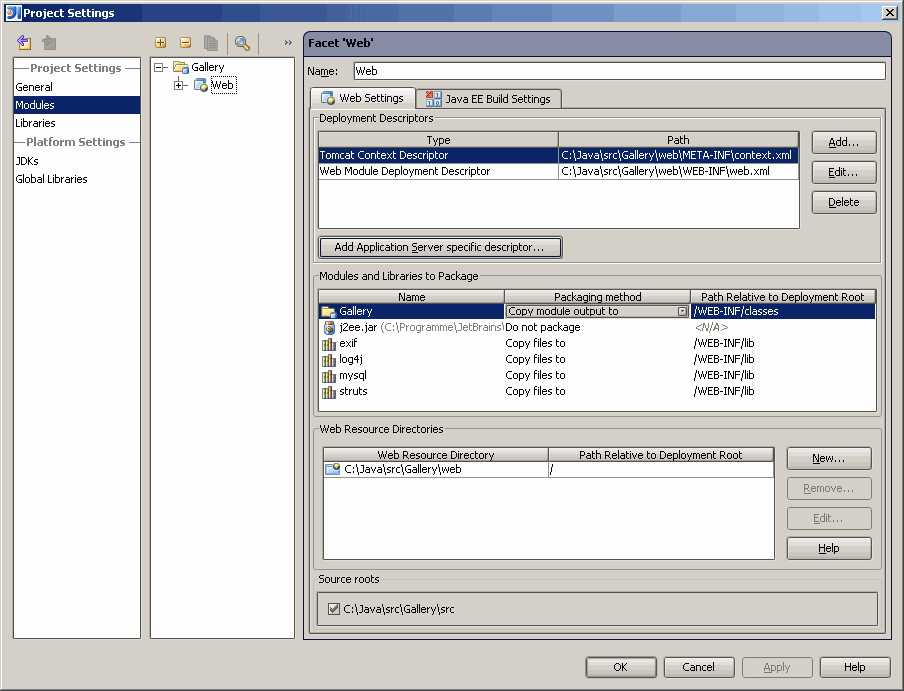The height and width of the screenshot is (691, 904).
Task: Remove a module using the minus icon
Action: tap(185, 43)
